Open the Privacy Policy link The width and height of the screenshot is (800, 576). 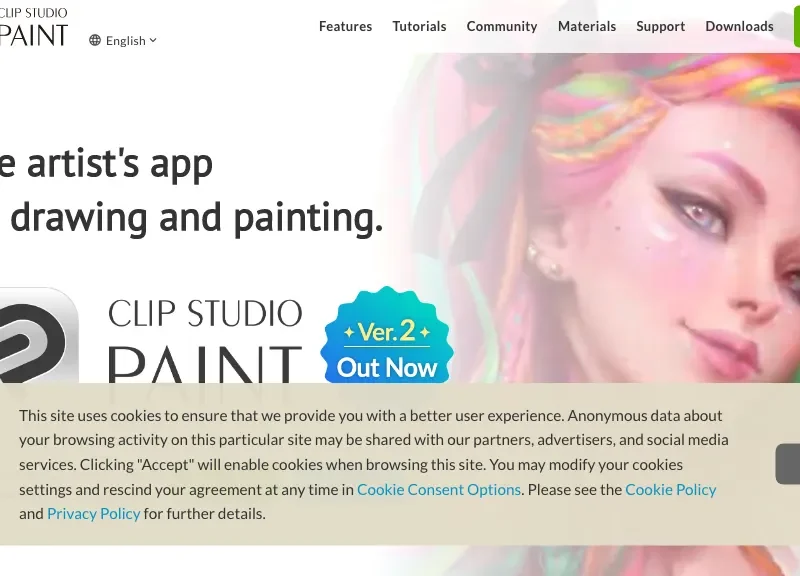click(x=93, y=513)
